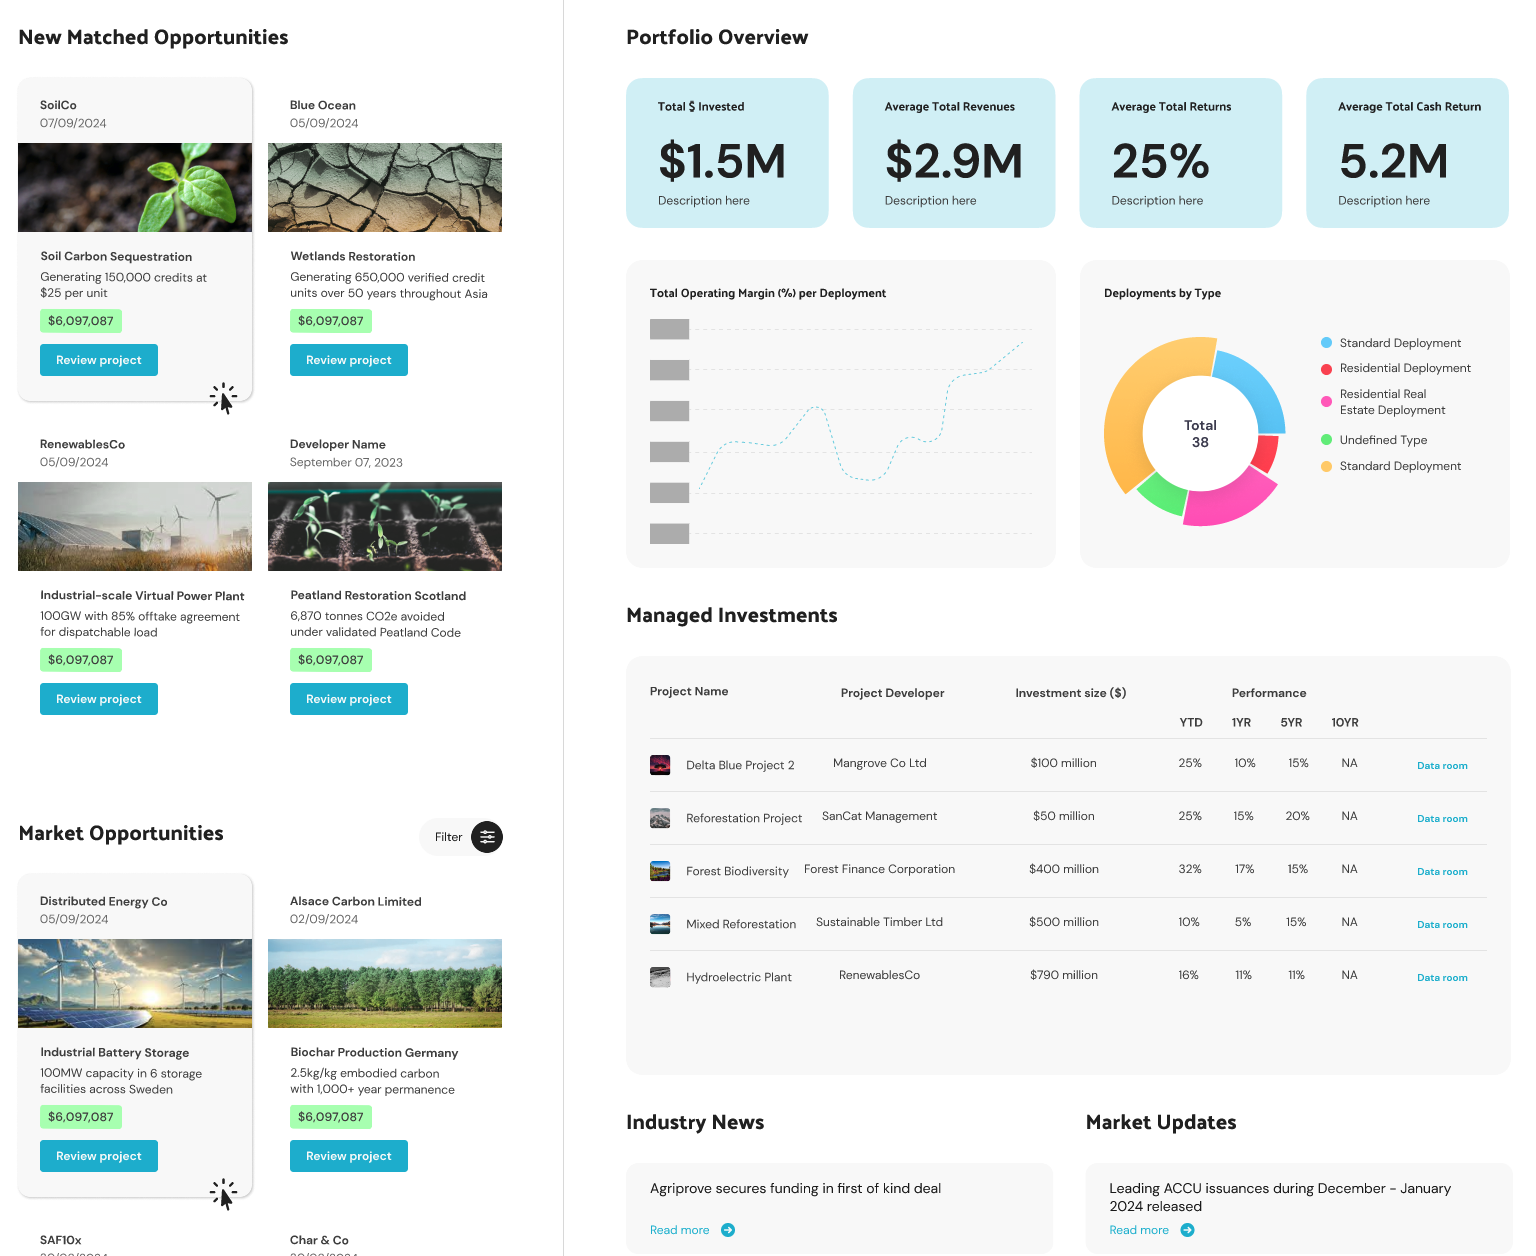This screenshot has width=1536, height=1256.
Task: Click Hydroelectric Plant project name
Action: (739, 977)
